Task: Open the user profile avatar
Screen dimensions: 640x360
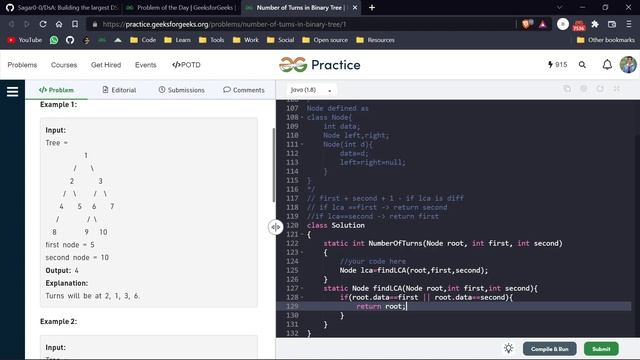Action: 628,64
